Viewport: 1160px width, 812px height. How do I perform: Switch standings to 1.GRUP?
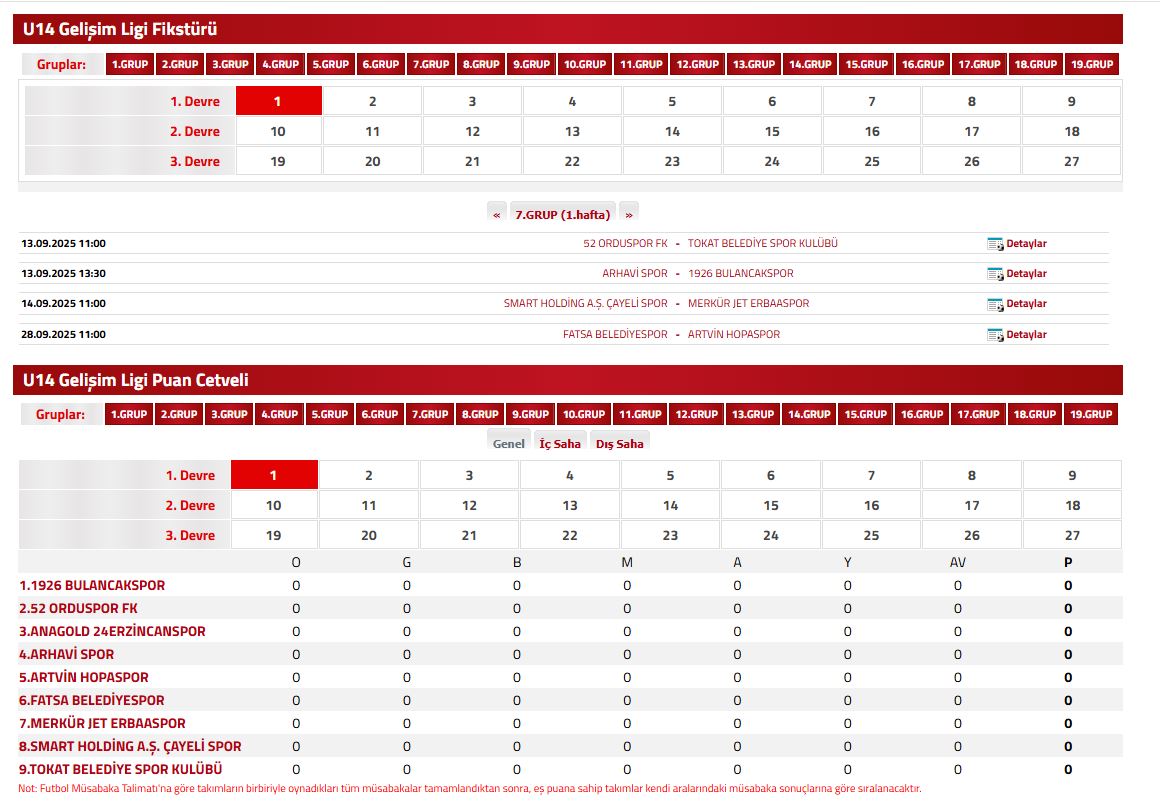(x=129, y=414)
